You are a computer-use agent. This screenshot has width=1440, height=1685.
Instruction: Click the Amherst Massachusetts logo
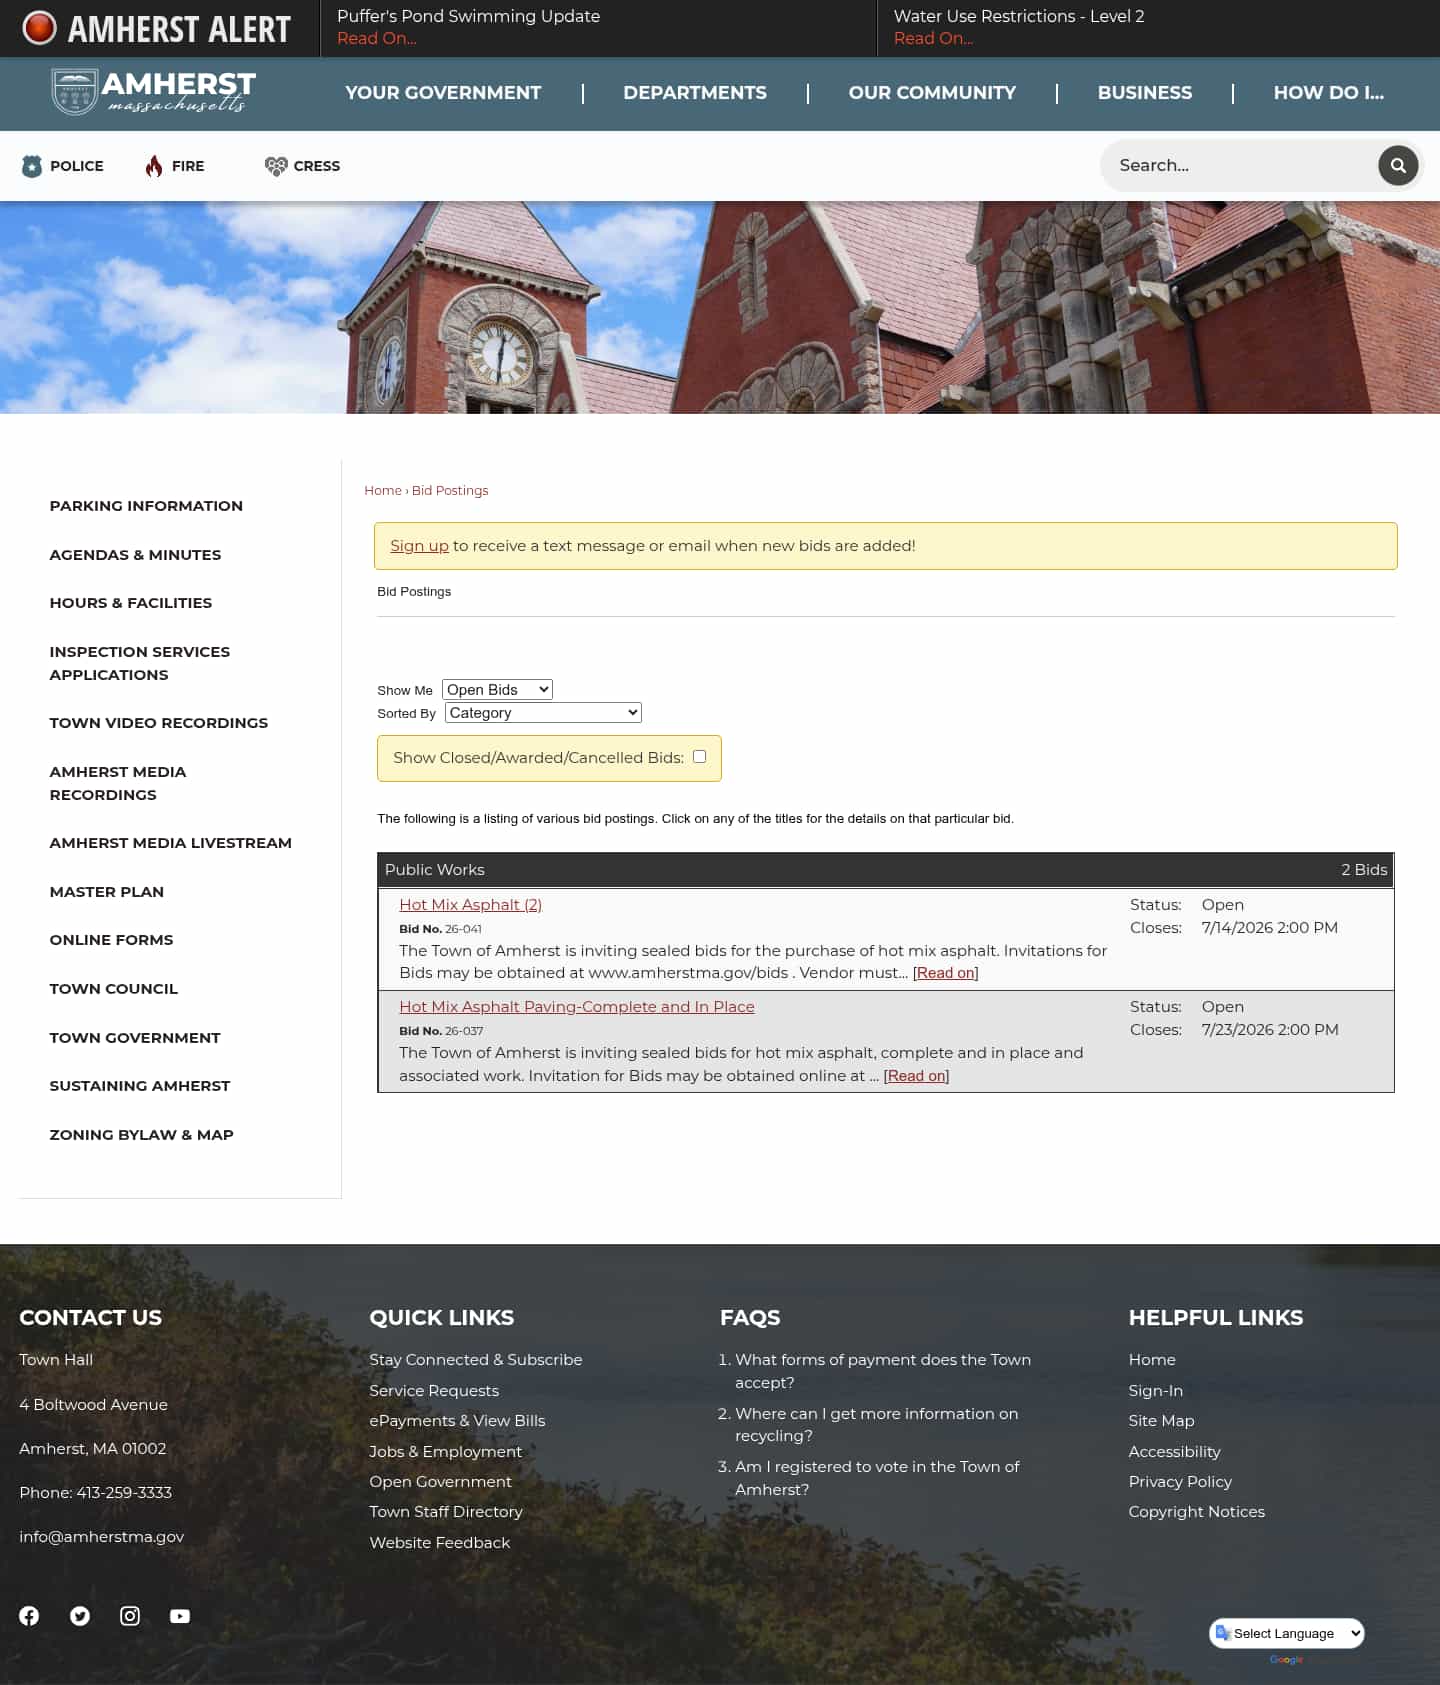153,92
